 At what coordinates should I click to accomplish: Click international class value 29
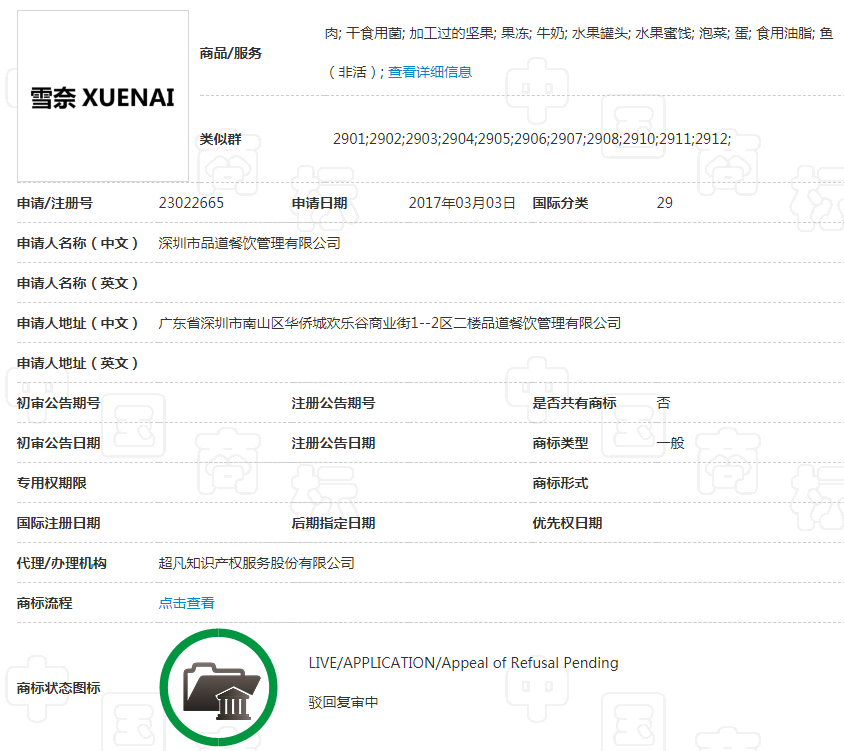(x=665, y=203)
